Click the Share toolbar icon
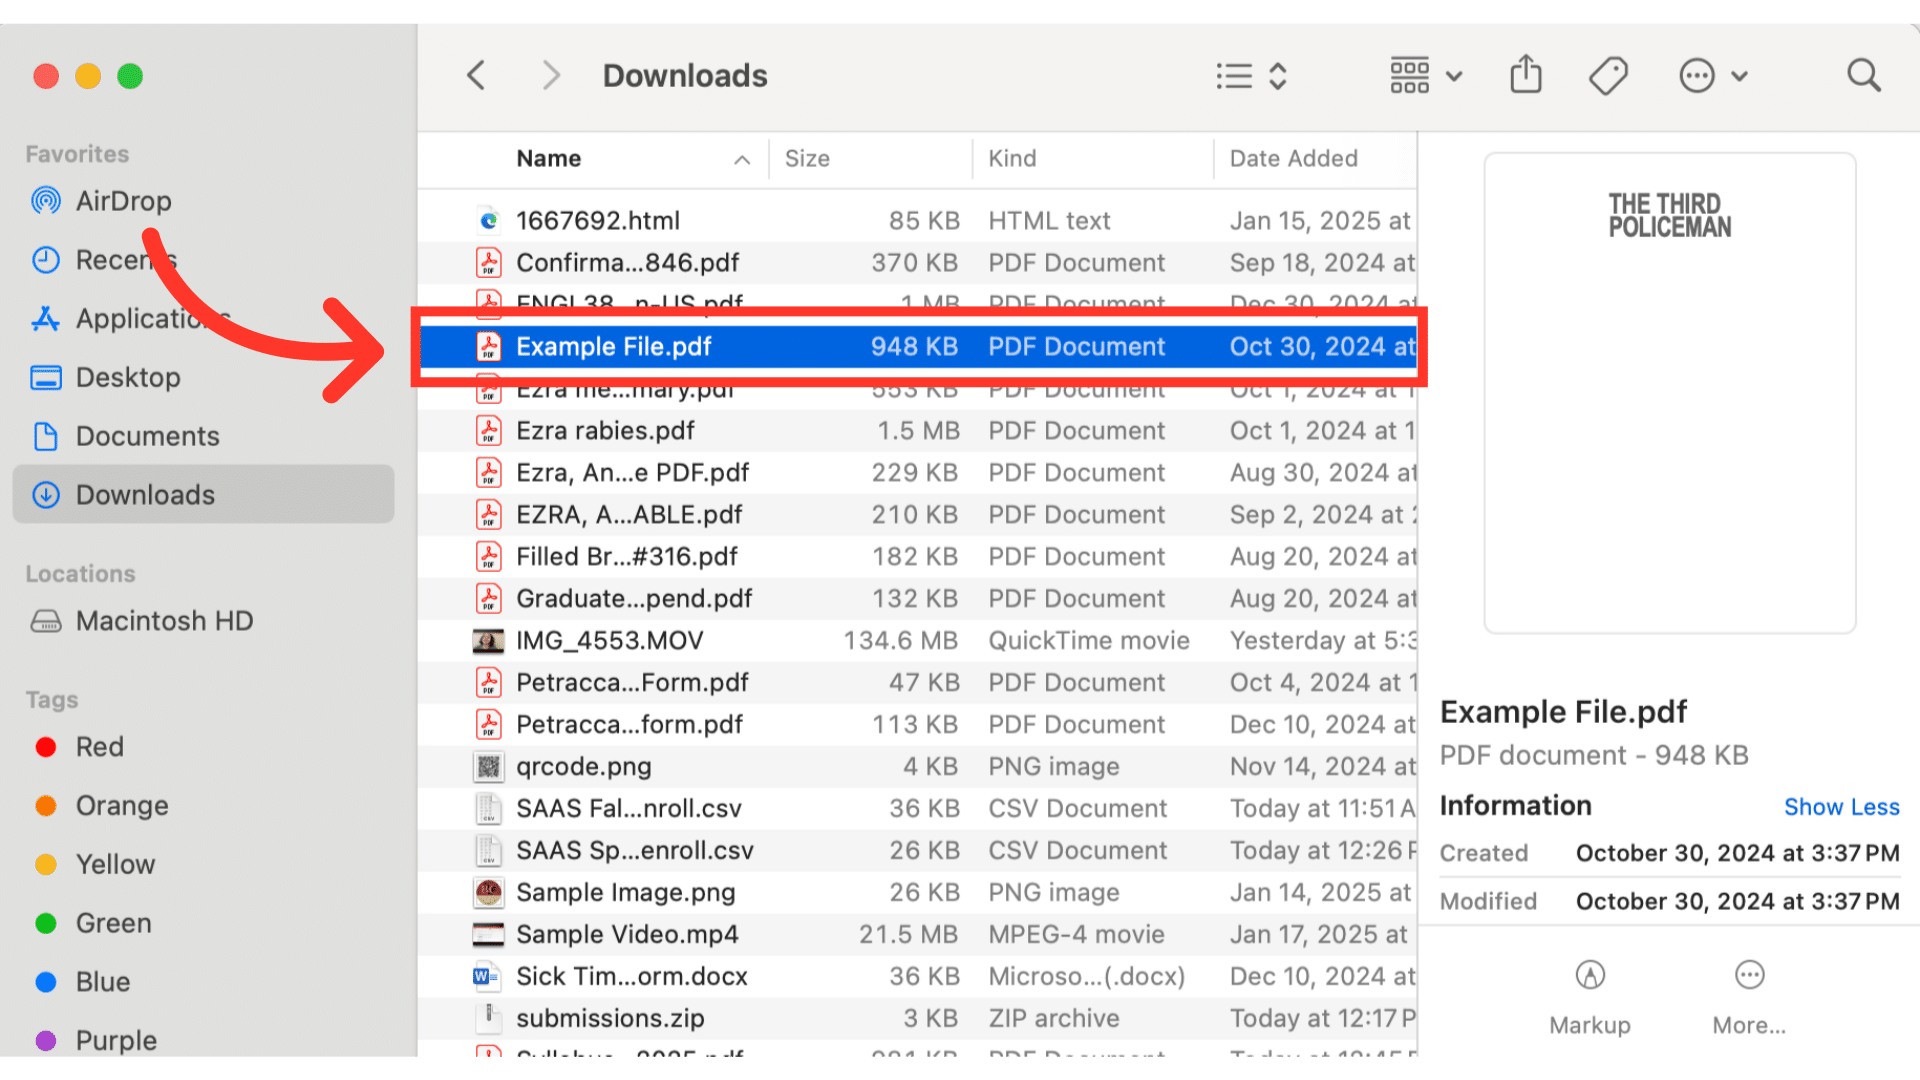 (x=1525, y=75)
